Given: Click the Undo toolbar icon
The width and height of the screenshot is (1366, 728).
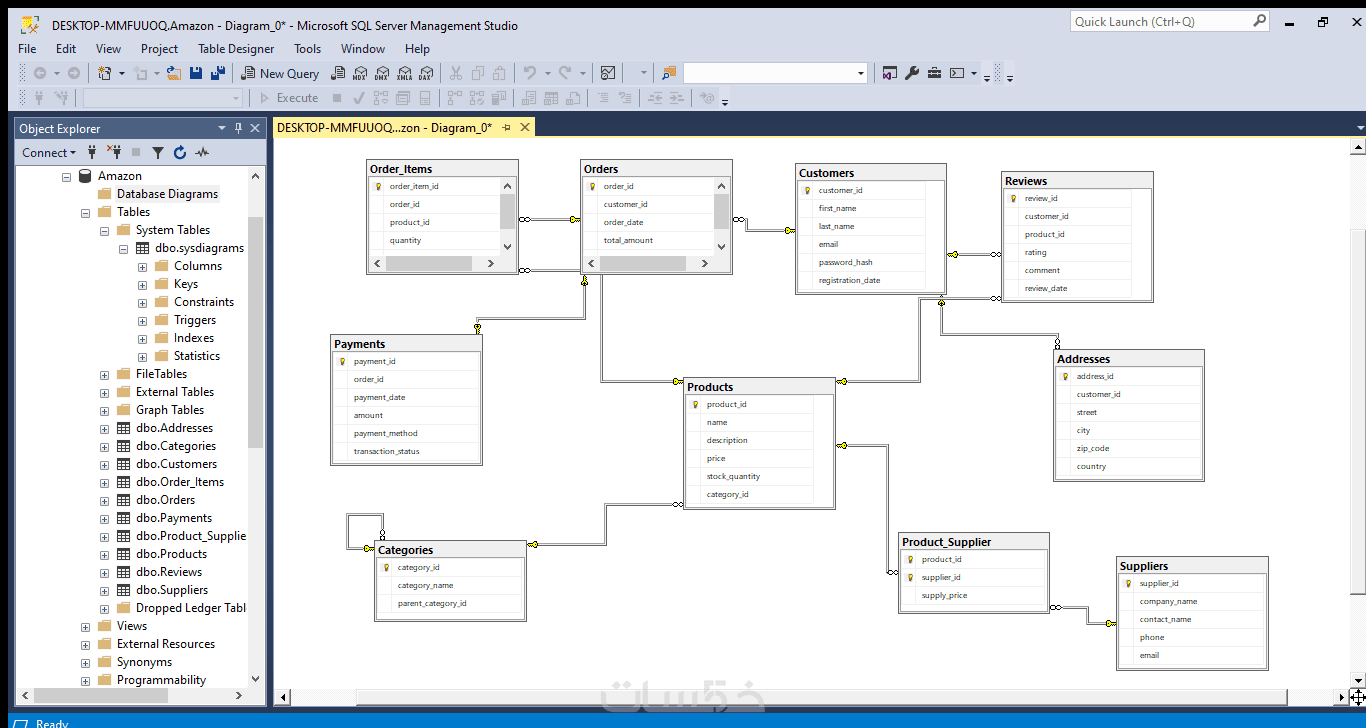Looking at the screenshot, I should [530, 73].
